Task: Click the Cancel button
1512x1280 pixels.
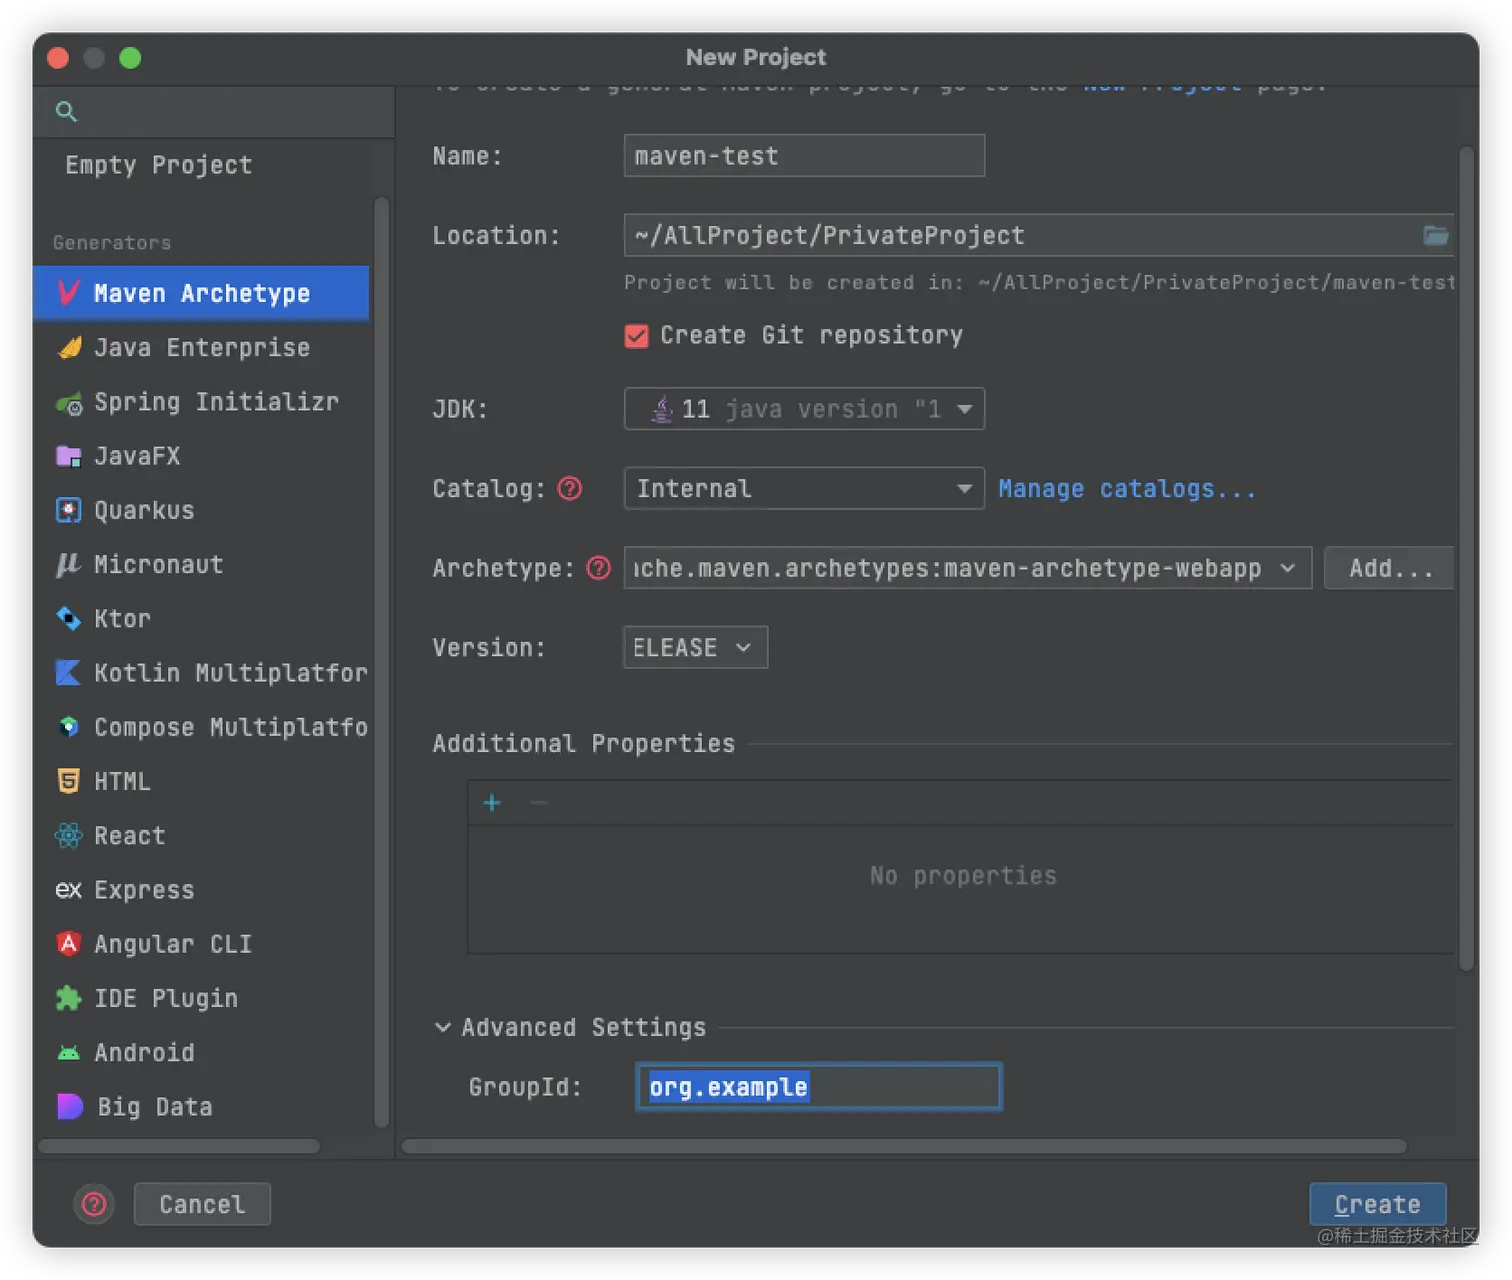Action: point(202,1204)
